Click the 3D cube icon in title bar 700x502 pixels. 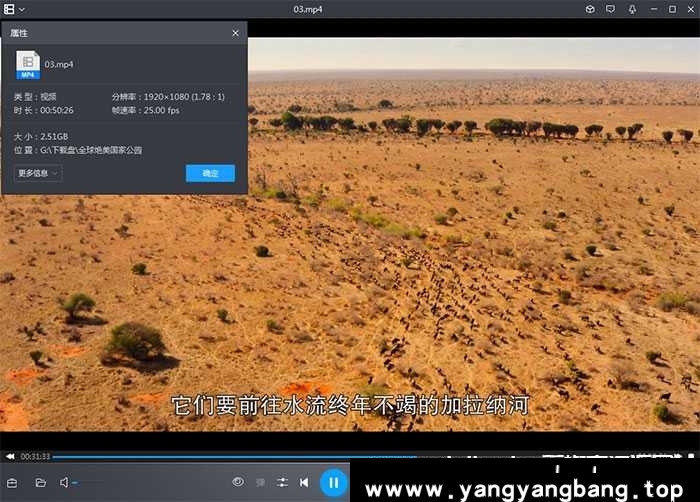tap(590, 9)
